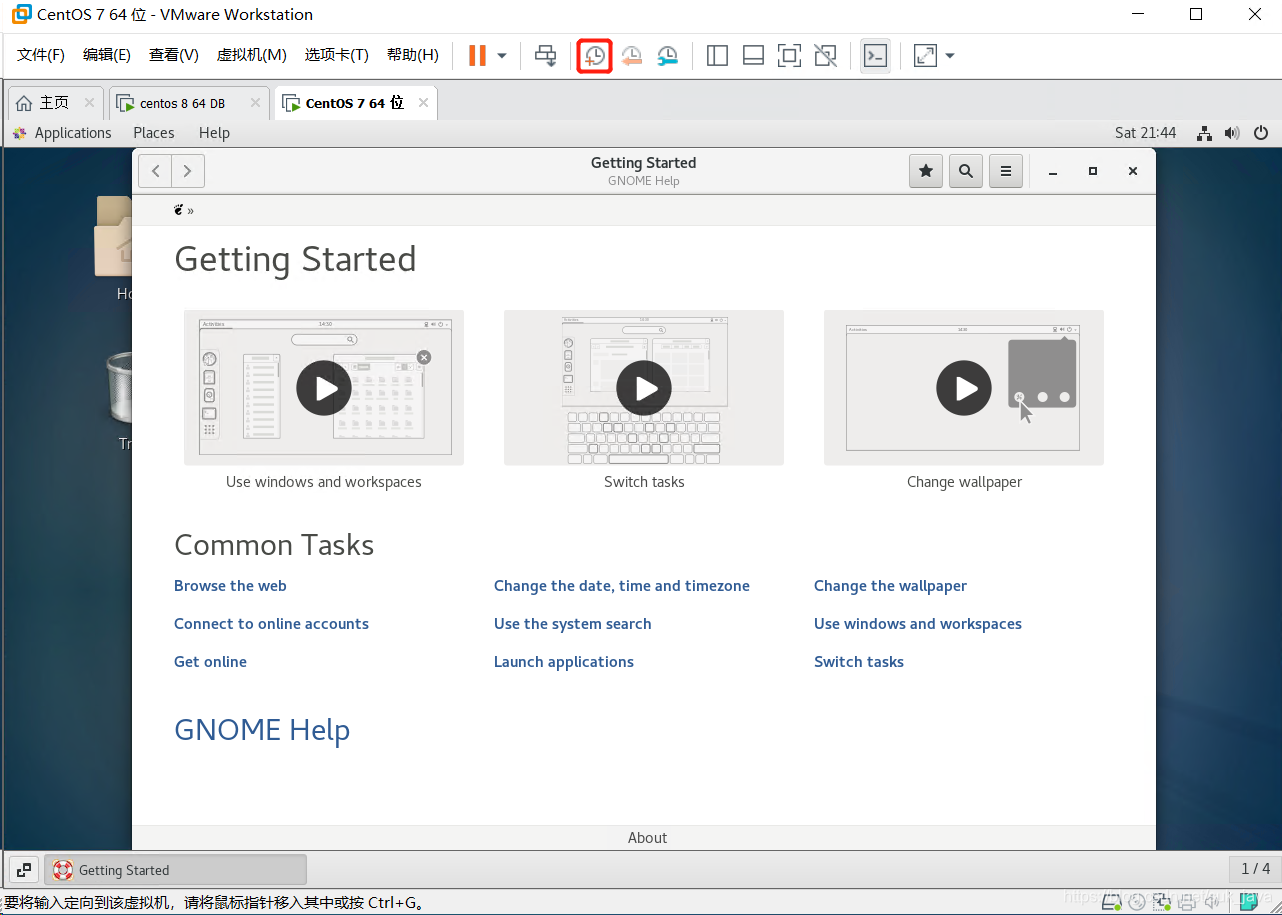1282x915 pixels.
Task: Open Use windows and workspaces text link
Action: click(917, 624)
